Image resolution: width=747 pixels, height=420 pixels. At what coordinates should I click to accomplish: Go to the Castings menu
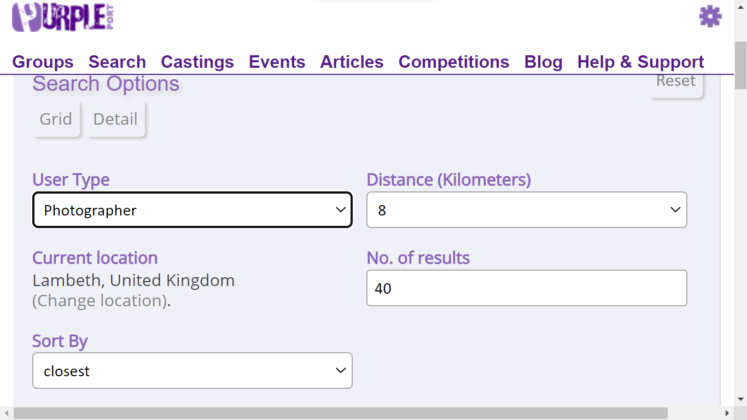(197, 62)
